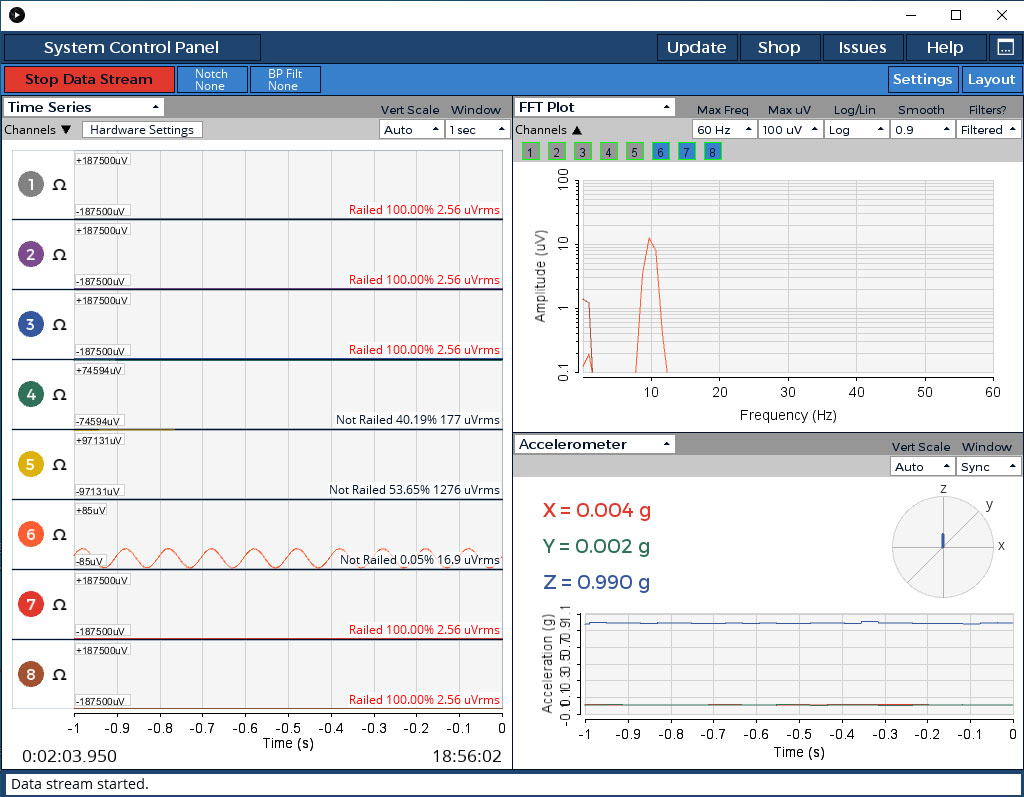Click channel 7 impedance ohm symbol
Viewport: 1024px width, 797px height.
pos(59,605)
